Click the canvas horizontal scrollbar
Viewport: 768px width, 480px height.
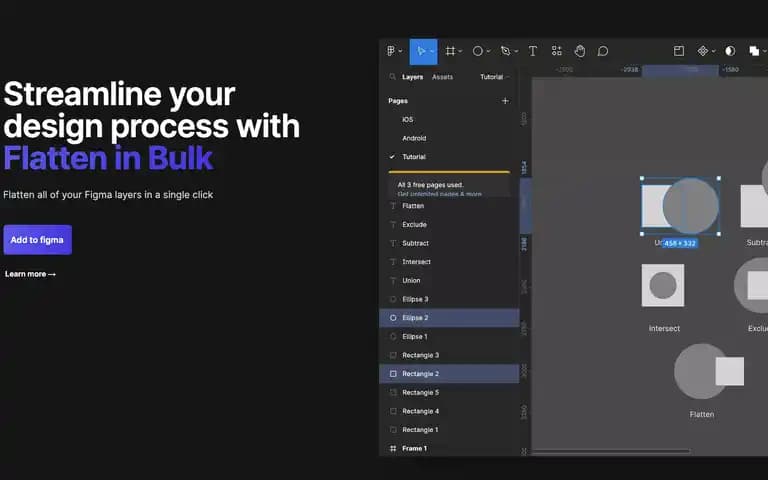click(611, 451)
